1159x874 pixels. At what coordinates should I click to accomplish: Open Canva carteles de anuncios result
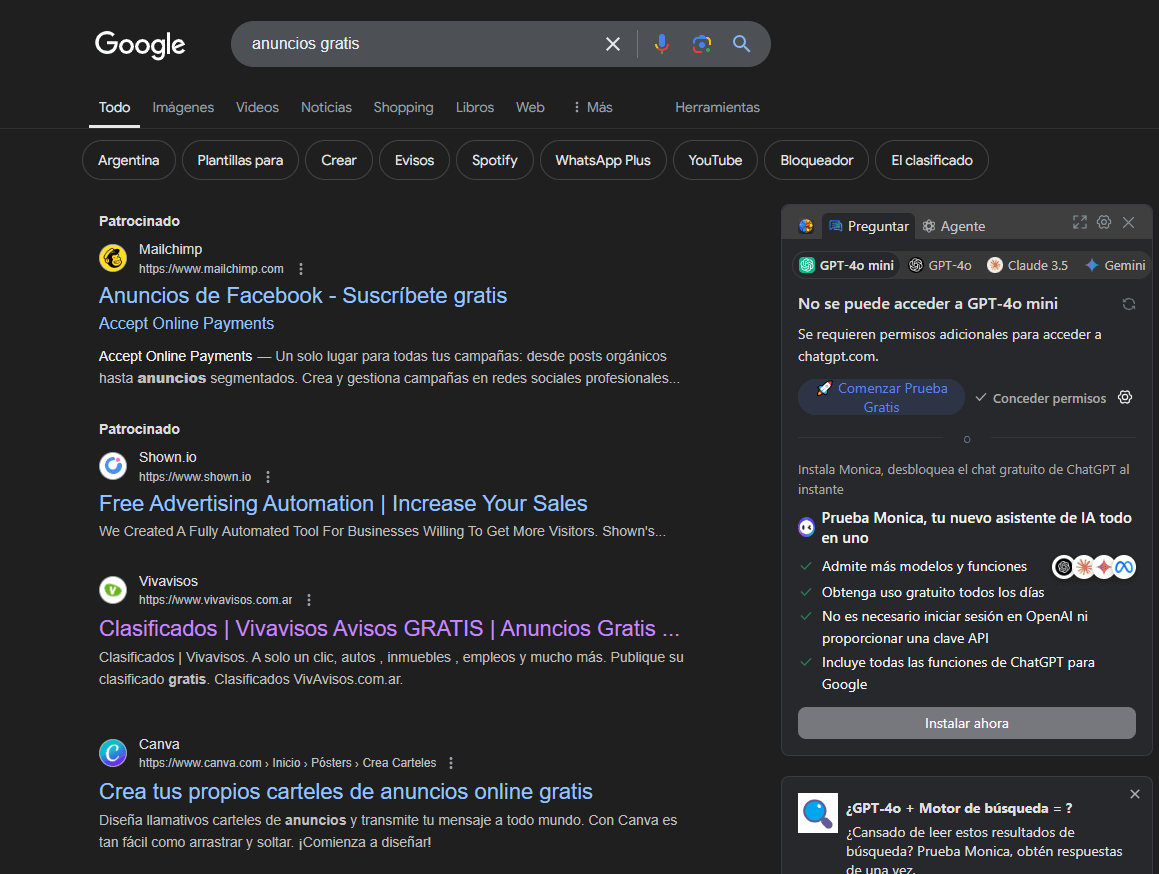point(346,792)
